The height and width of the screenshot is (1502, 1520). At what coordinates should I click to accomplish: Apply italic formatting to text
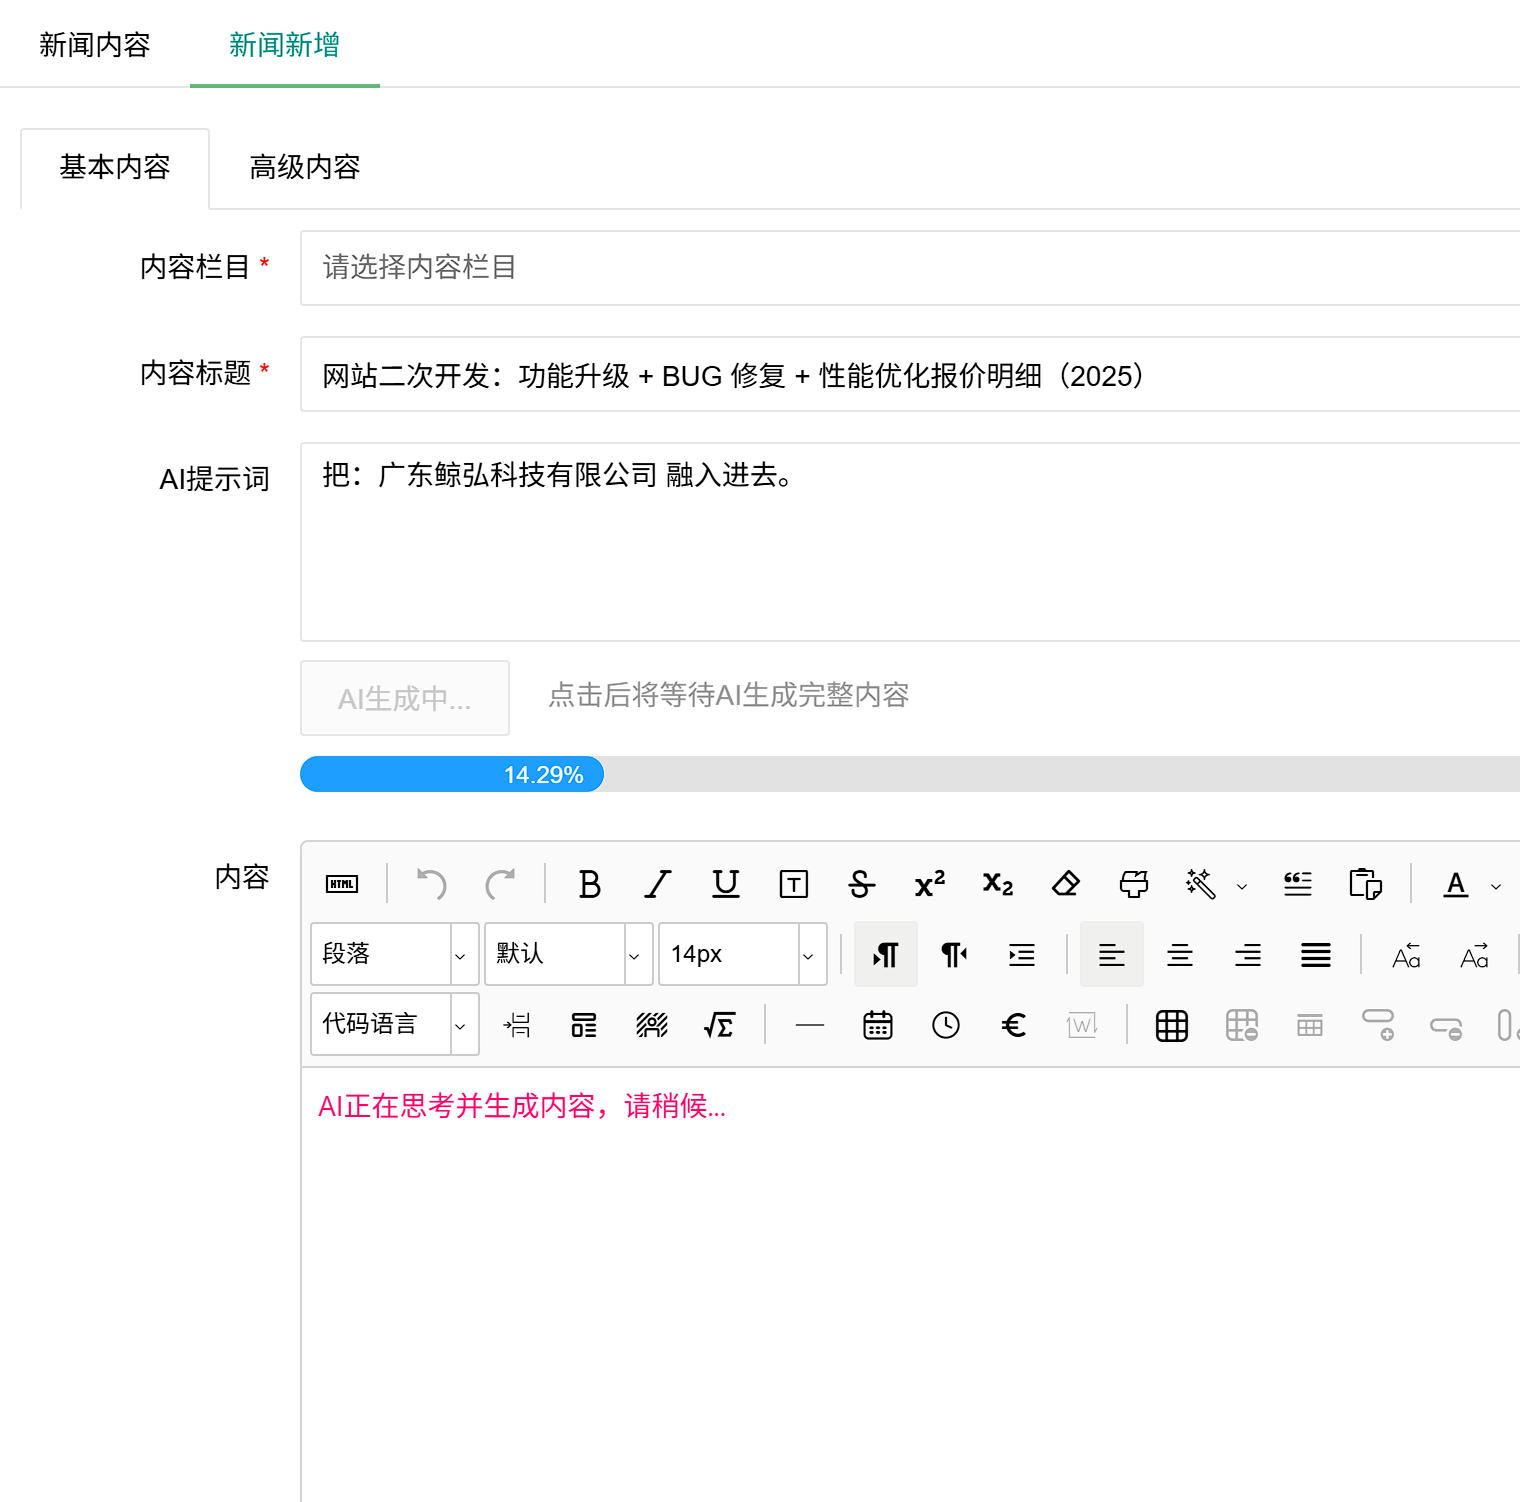pyautogui.click(x=657, y=884)
